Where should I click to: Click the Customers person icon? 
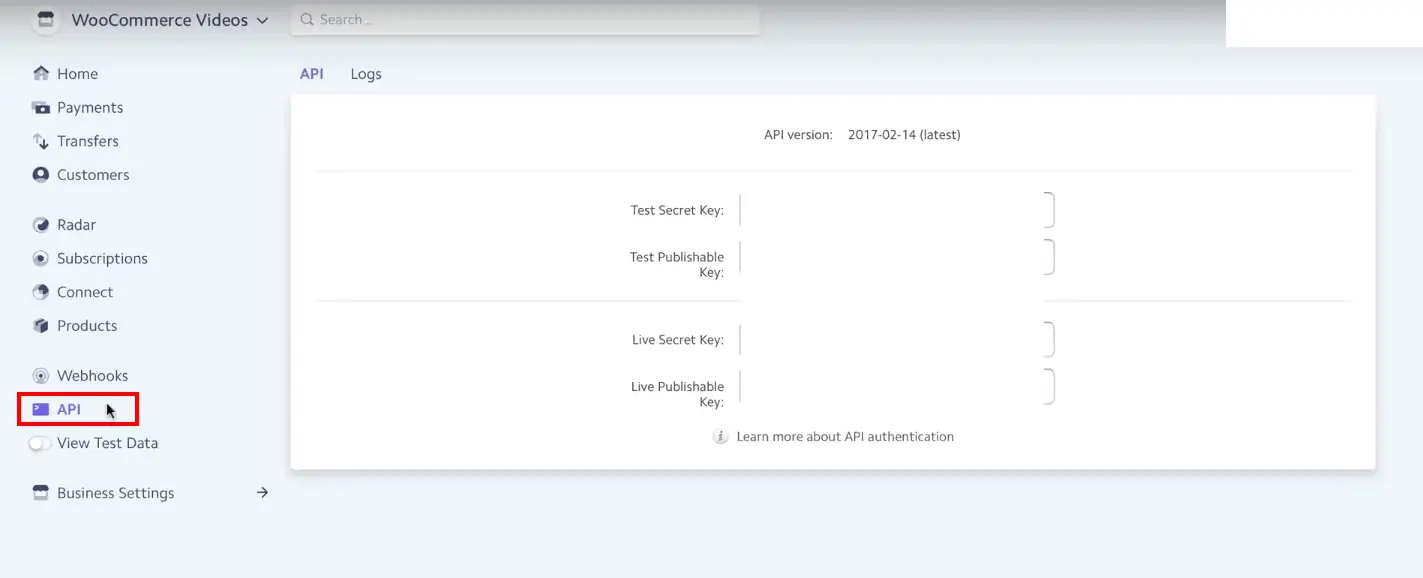(41, 174)
